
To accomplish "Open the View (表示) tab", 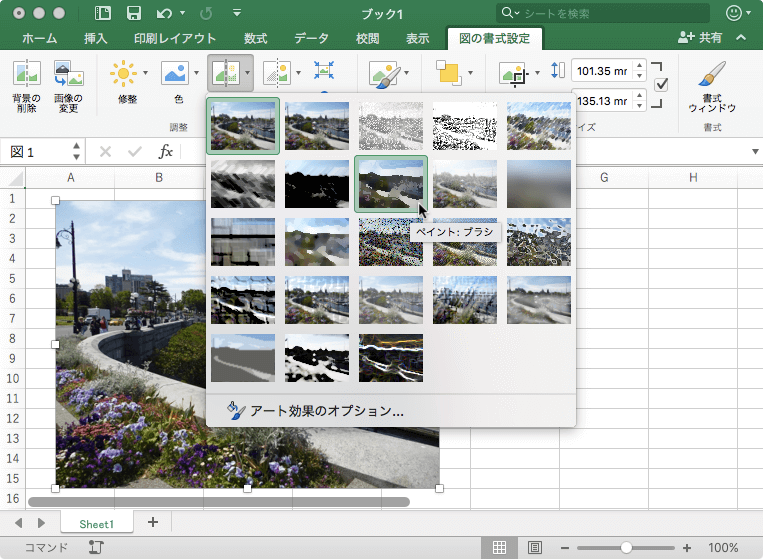I will pyautogui.click(x=418, y=38).
